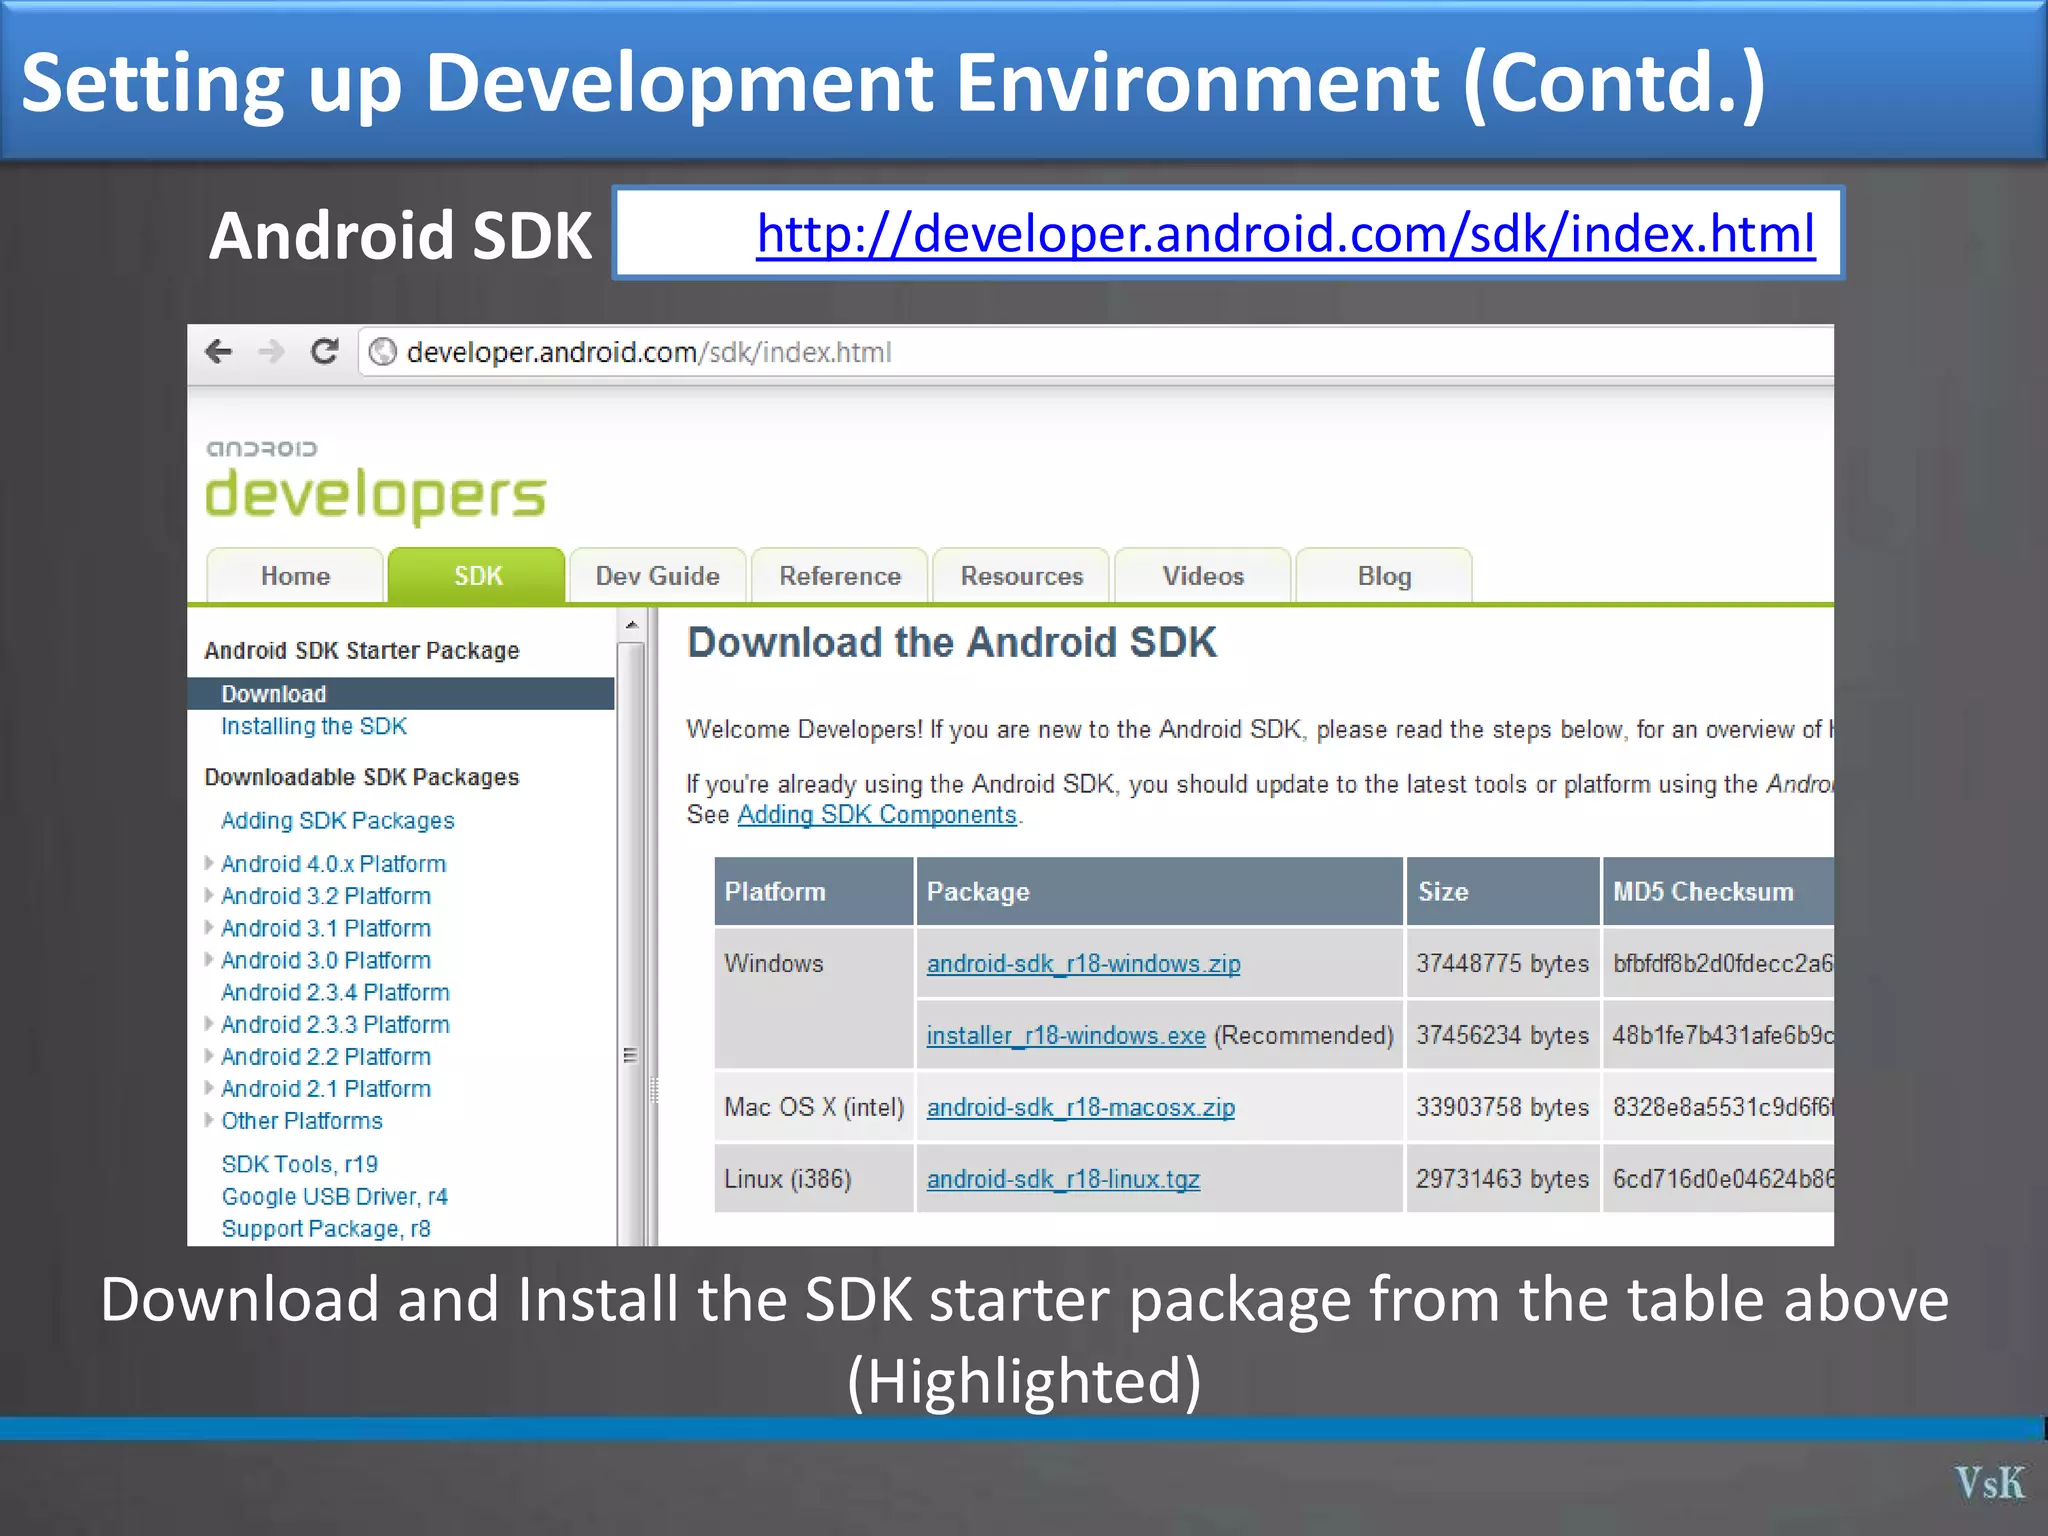Open Adding SDK Packages link

click(338, 820)
